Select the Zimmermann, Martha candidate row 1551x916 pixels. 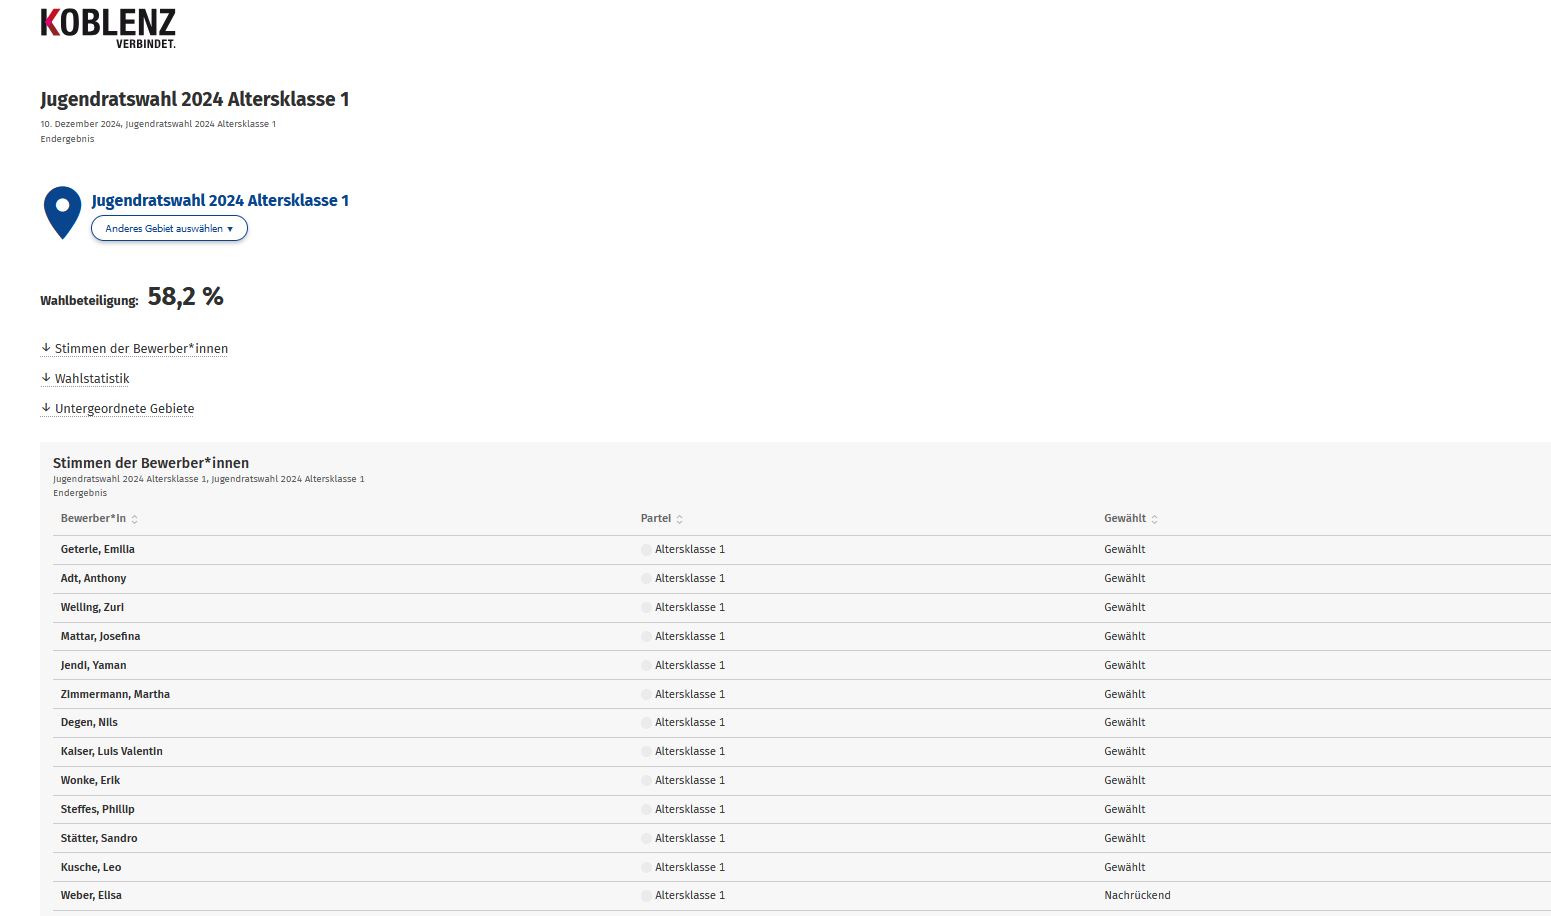coord(115,694)
